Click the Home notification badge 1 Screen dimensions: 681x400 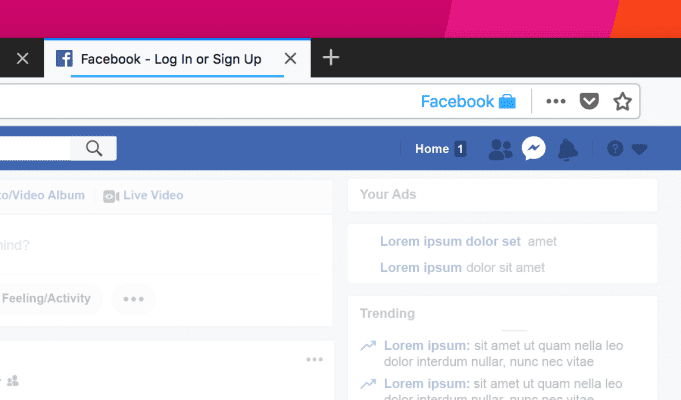[460, 149]
